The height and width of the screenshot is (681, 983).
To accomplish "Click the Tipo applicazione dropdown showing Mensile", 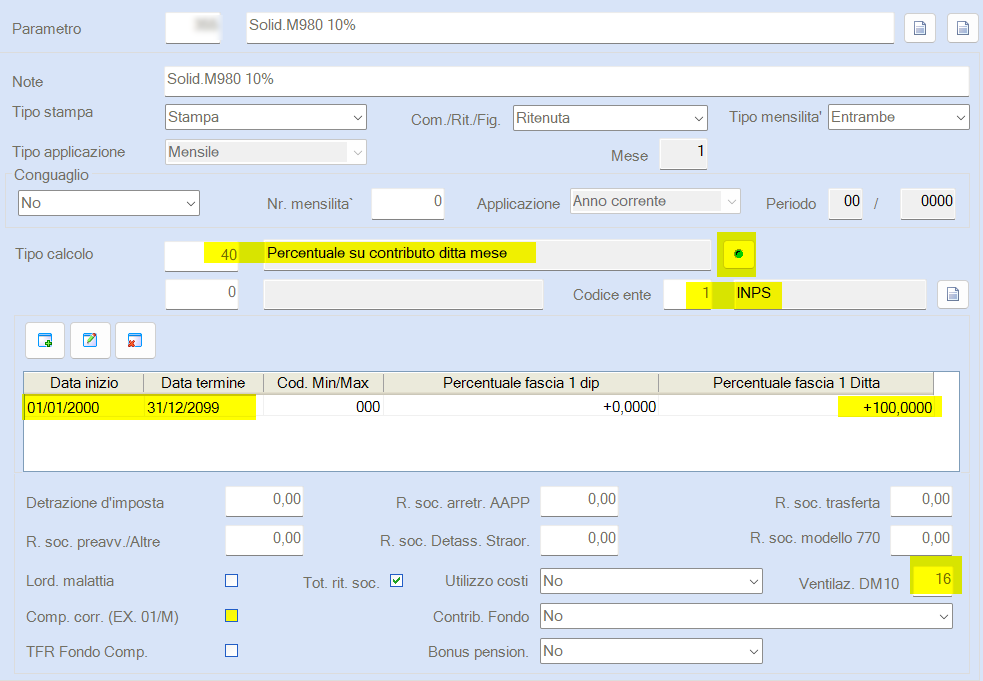I will 266,152.
